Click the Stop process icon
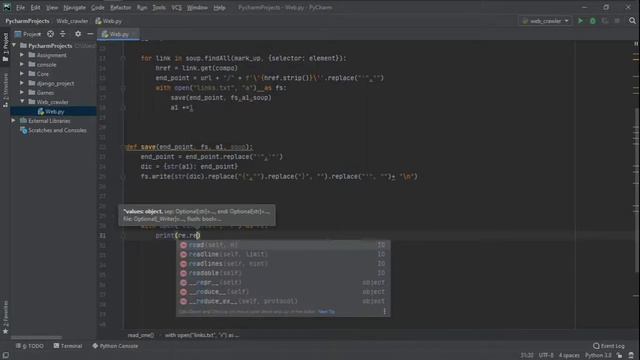This screenshot has height=360, width=640. 617,21
